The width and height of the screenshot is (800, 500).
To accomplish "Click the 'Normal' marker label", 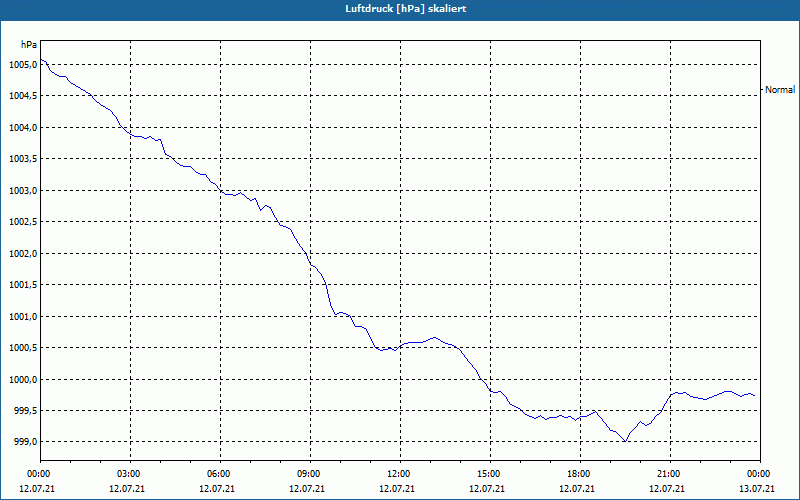I will click(x=780, y=90).
